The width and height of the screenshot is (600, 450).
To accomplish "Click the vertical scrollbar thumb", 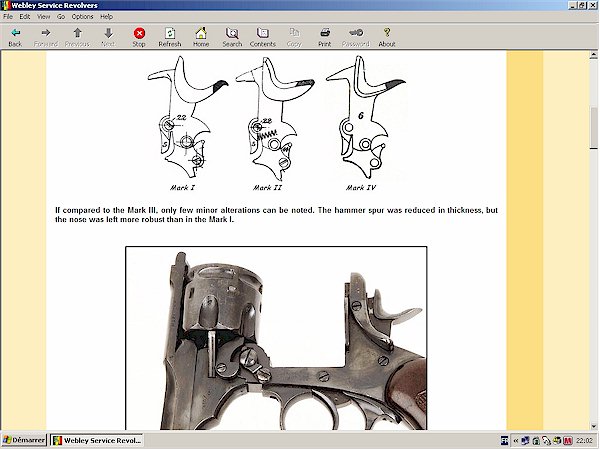I will point(593,129).
